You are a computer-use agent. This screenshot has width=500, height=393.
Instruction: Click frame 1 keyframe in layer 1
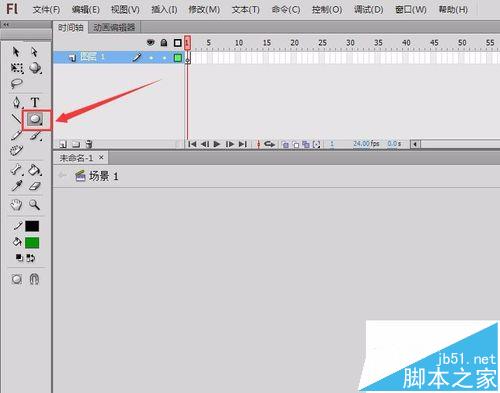(x=188, y=58)
